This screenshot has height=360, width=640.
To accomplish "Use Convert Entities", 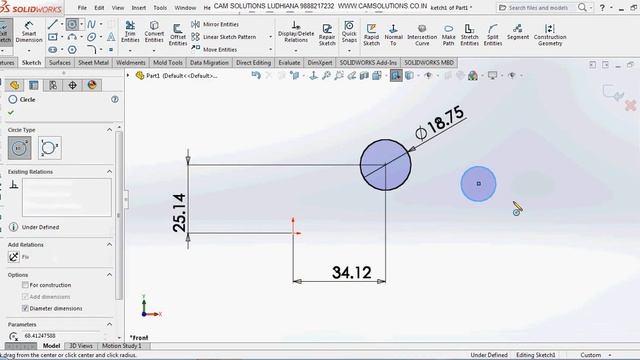I will tap(154, 31).
